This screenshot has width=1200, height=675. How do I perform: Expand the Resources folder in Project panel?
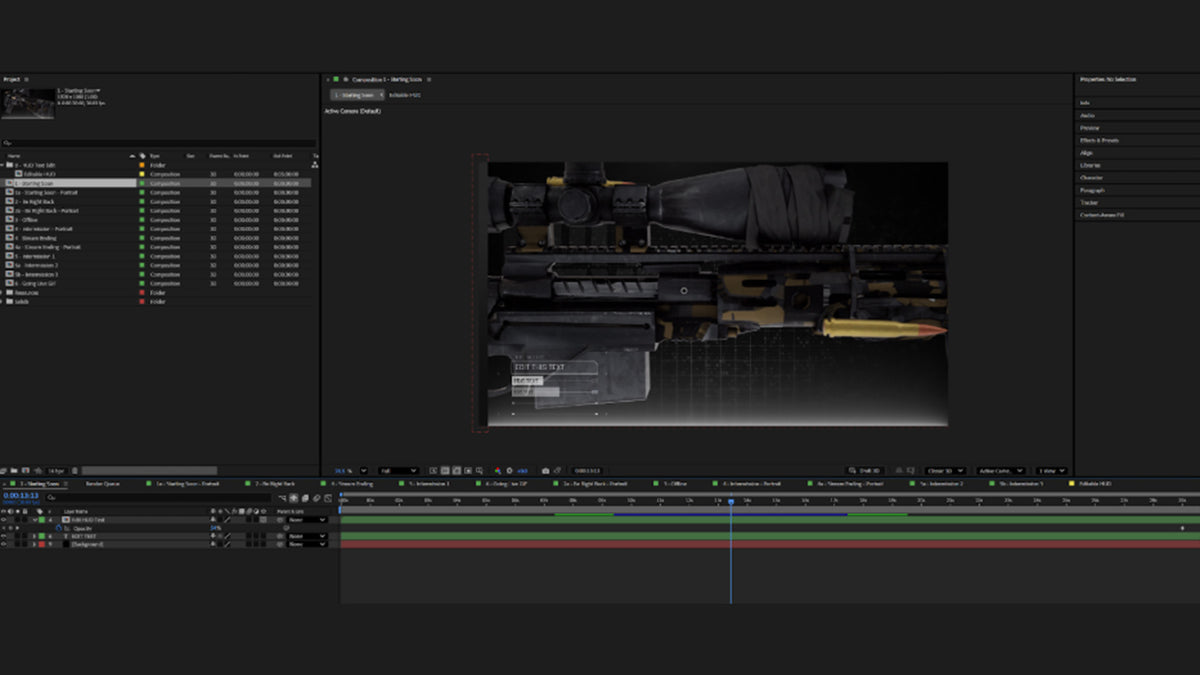(x=3, y=292)
